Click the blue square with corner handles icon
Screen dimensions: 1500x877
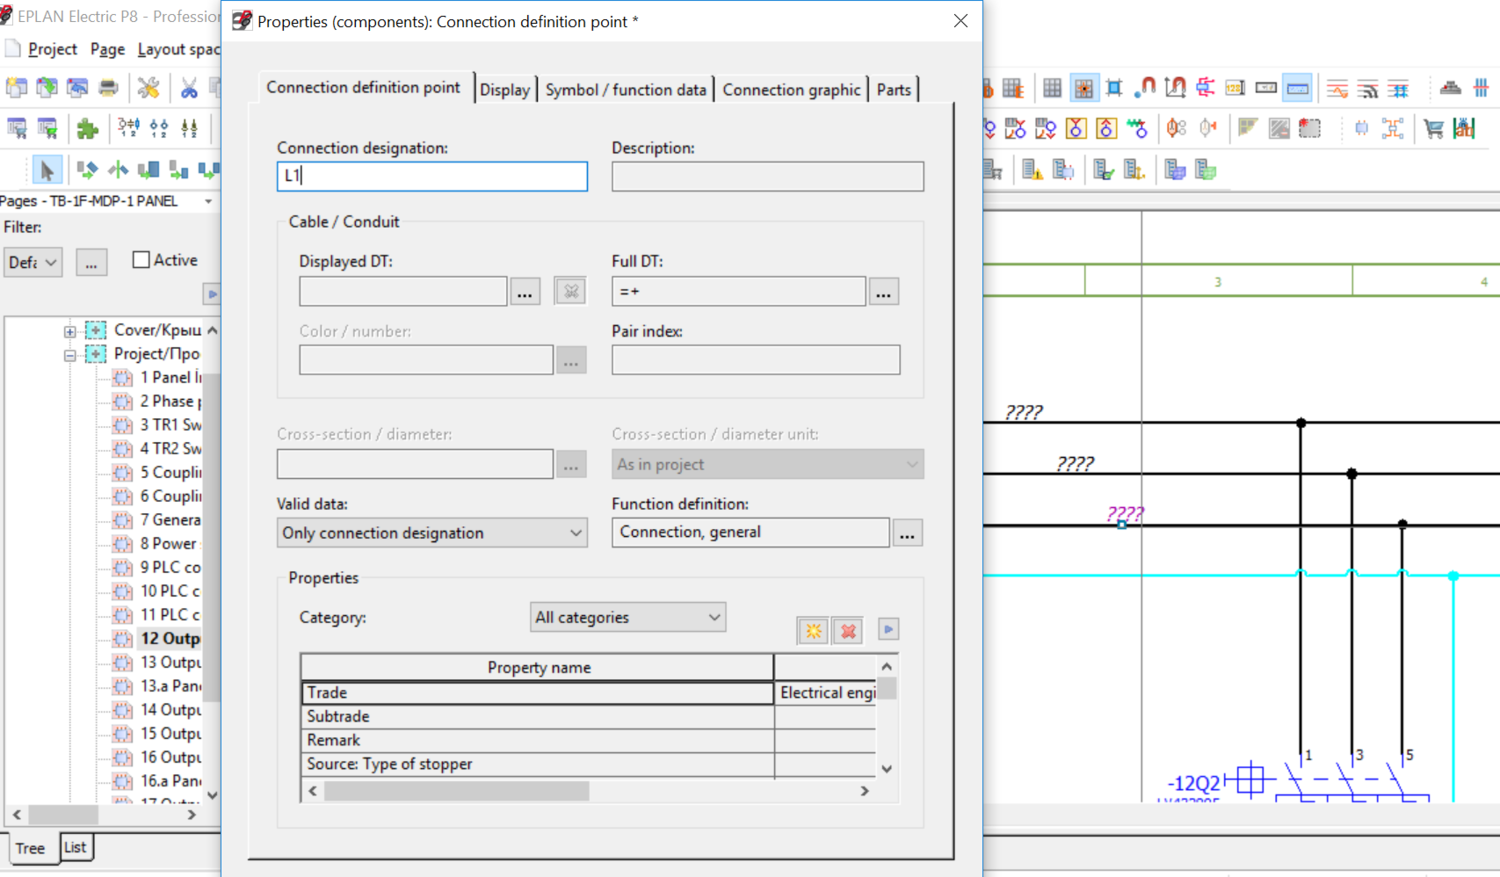1114,89
